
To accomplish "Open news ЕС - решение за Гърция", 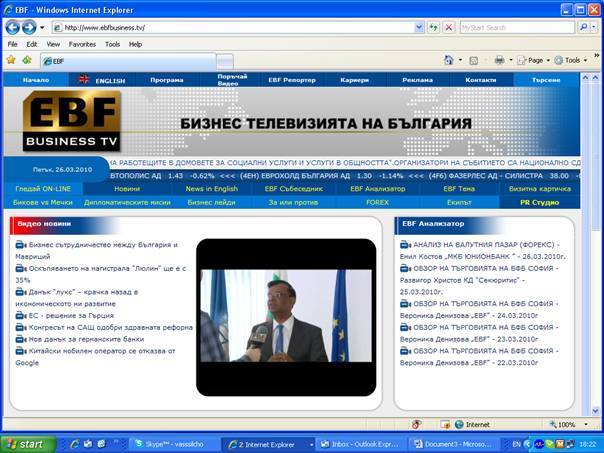I will pyautogui.click(x=71, y=315).
